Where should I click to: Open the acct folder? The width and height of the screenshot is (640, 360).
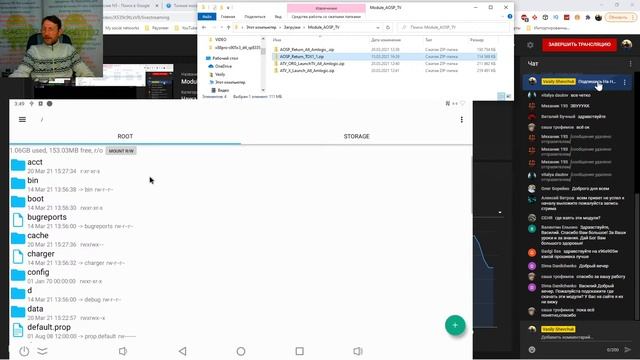tap(241, 166)
